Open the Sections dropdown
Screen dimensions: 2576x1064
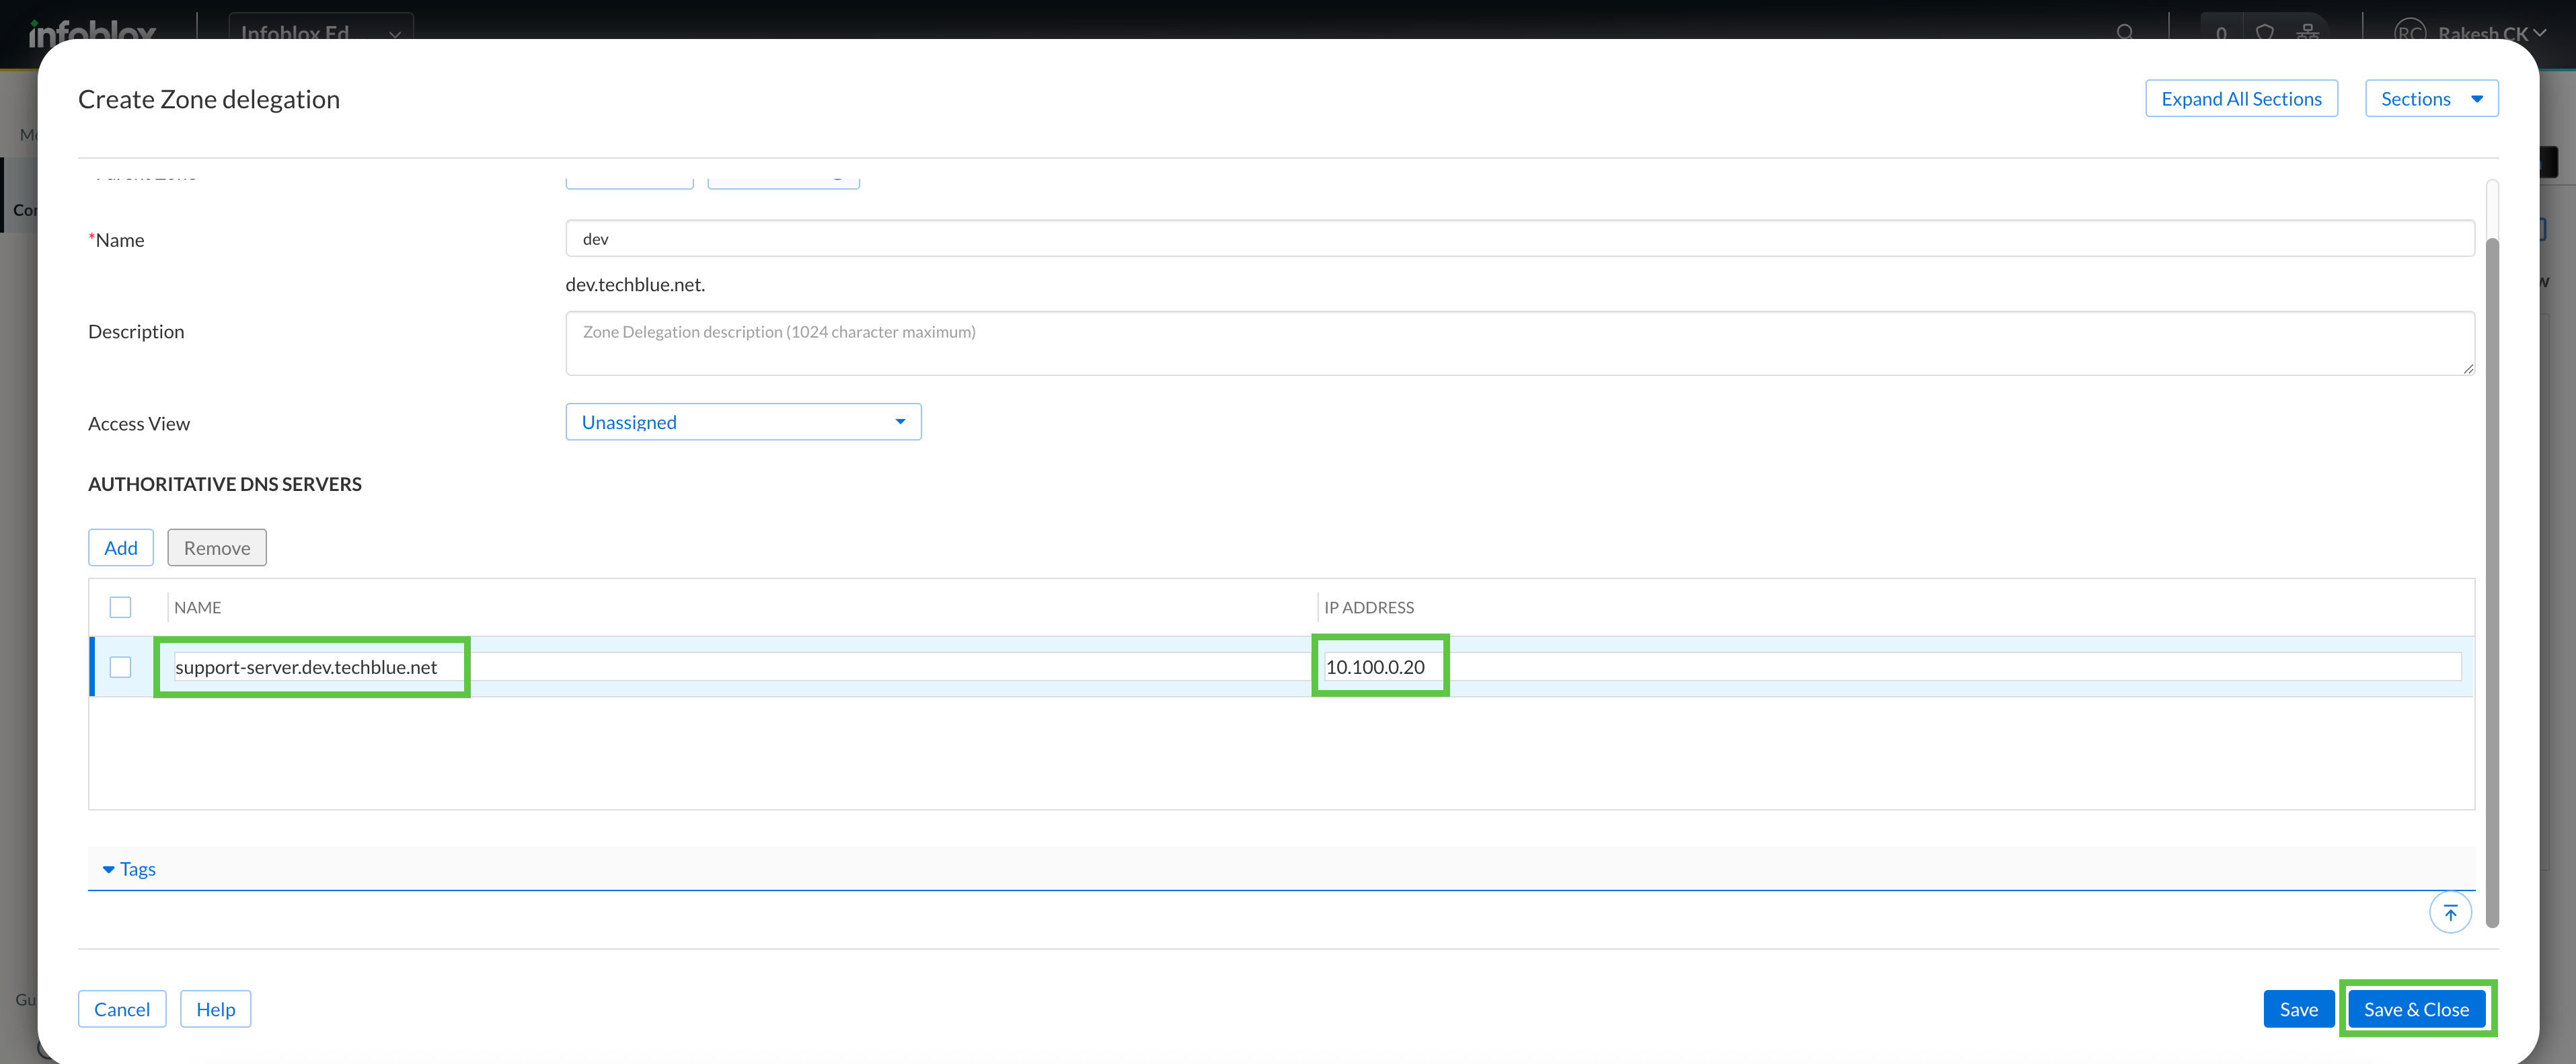(x=2431, y=99)
